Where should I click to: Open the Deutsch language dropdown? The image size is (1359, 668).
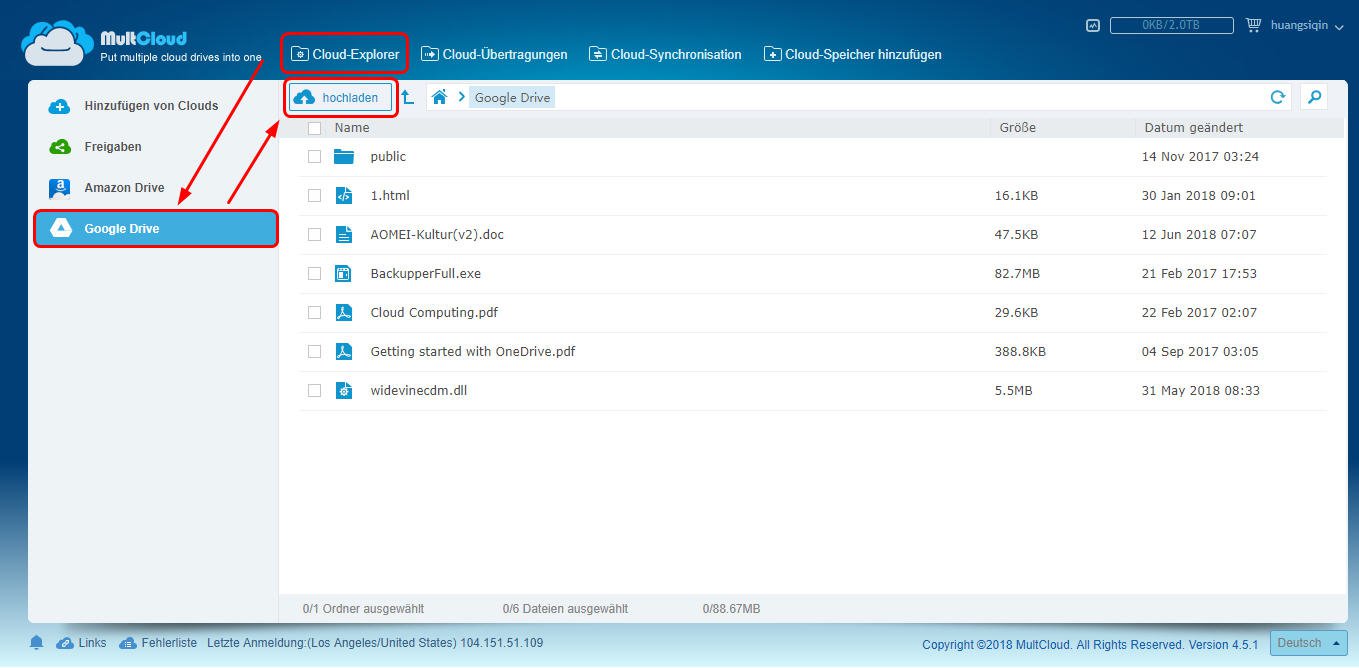[x=1309, y=643]
